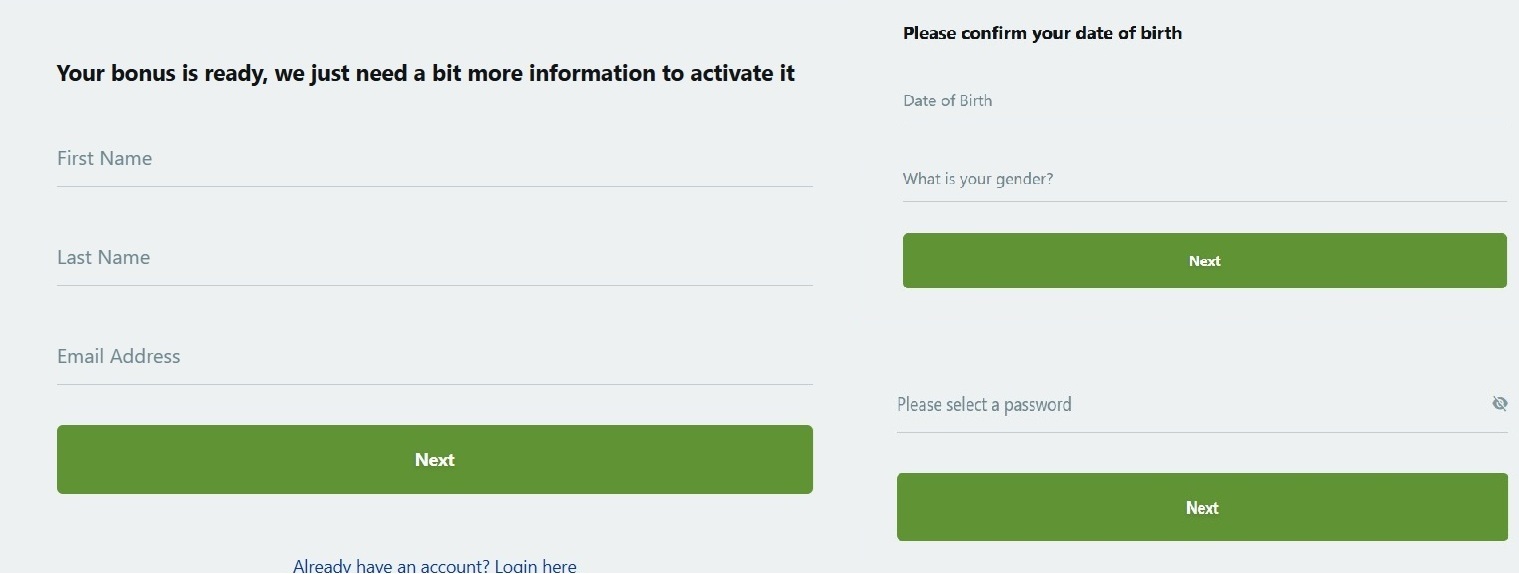This screenshot has height=574, width=1519.
Task: Click Next button below password field
Action: coord(1202,507)
